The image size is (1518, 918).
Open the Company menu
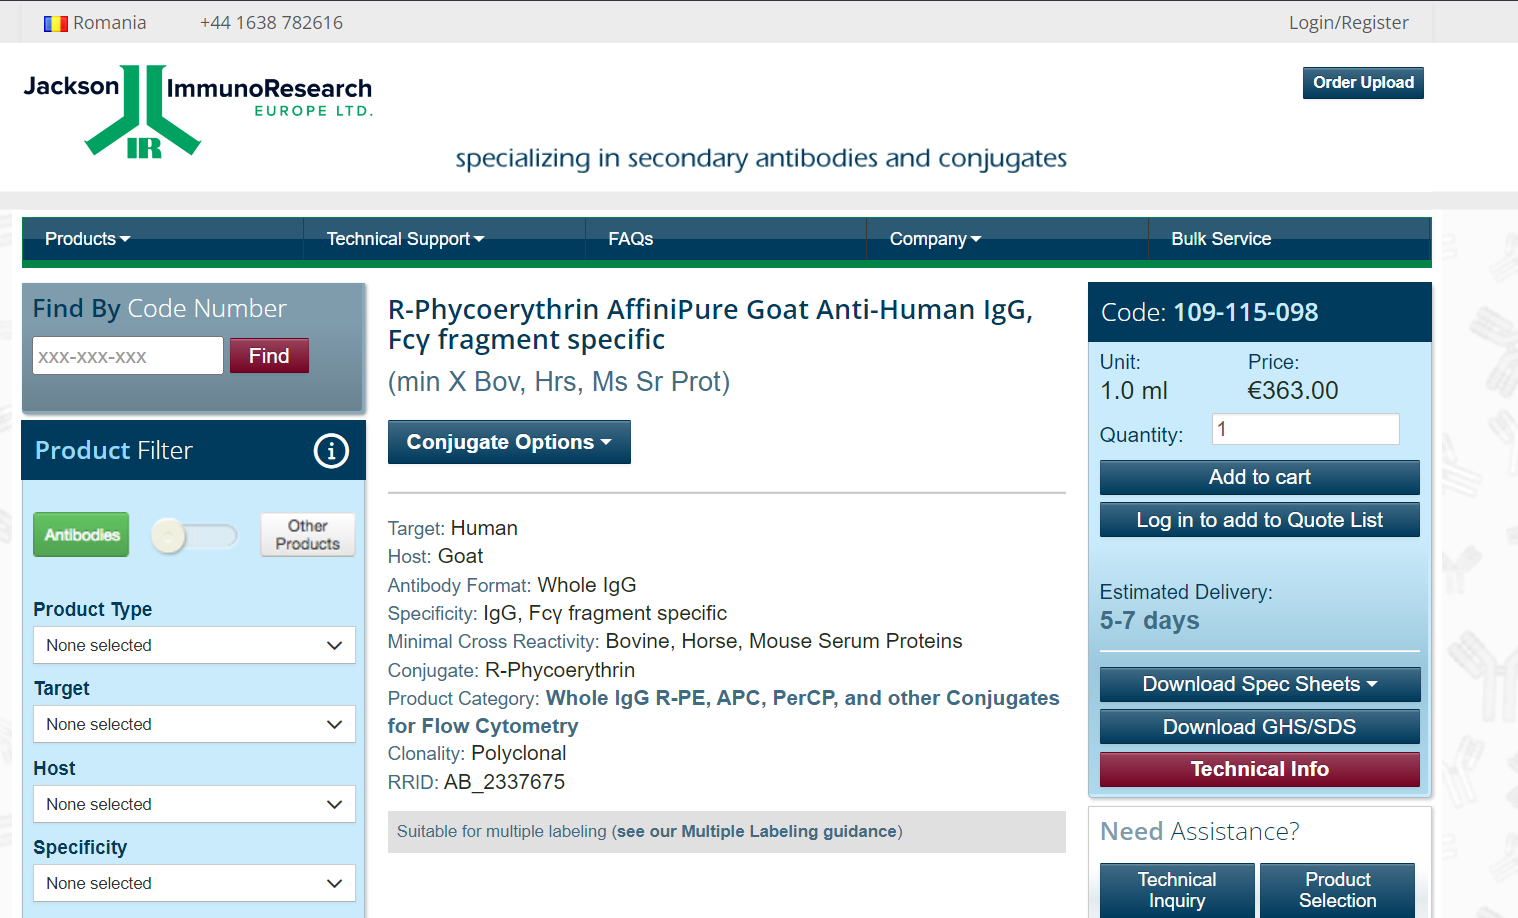(x=935, y=239)
